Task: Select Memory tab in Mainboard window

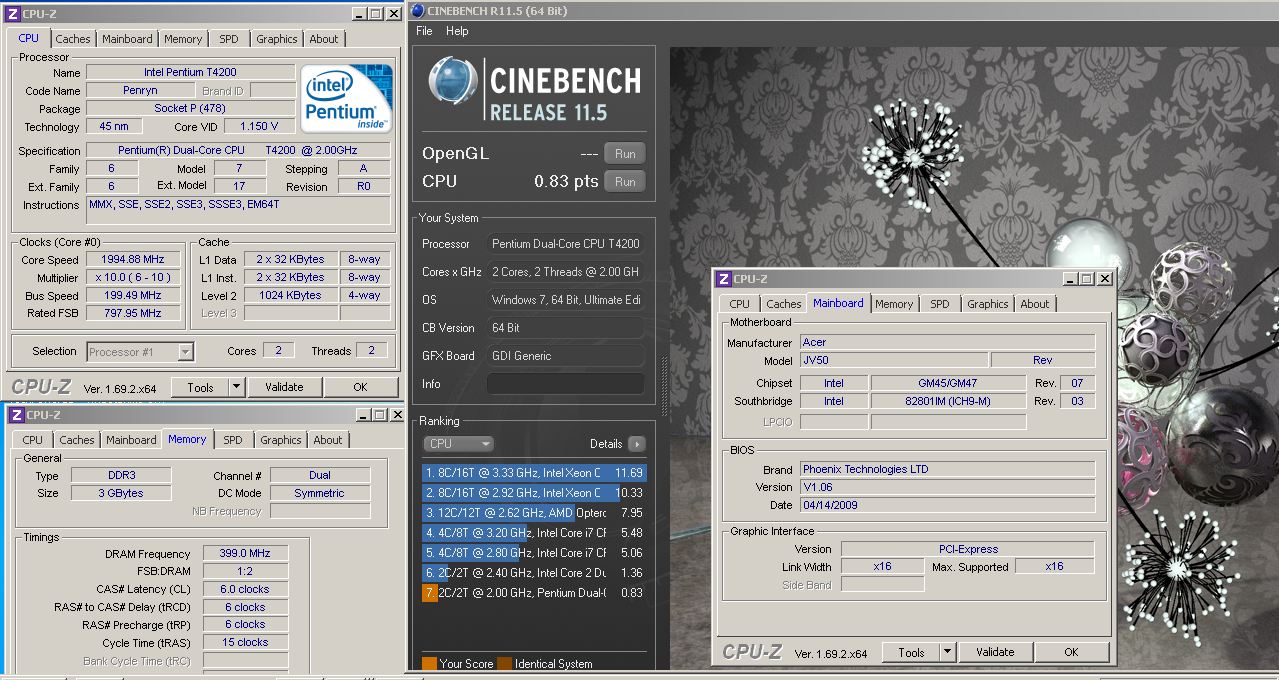Action: pyautogui.click(x=894, y=304)
